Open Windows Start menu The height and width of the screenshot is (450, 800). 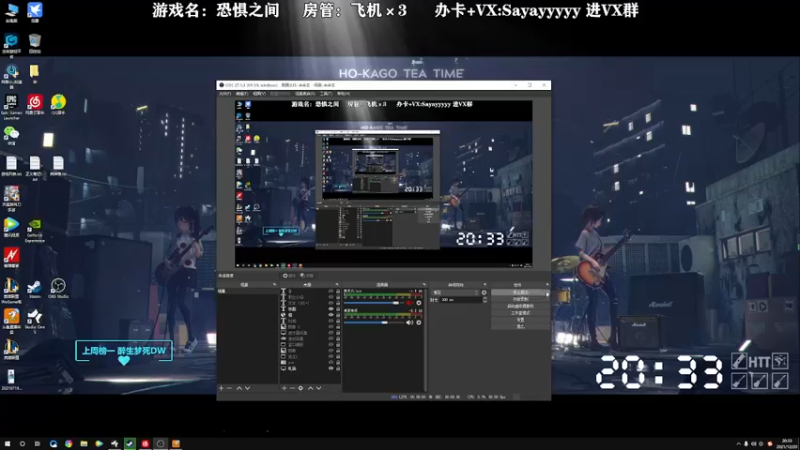tap(7, 443)
